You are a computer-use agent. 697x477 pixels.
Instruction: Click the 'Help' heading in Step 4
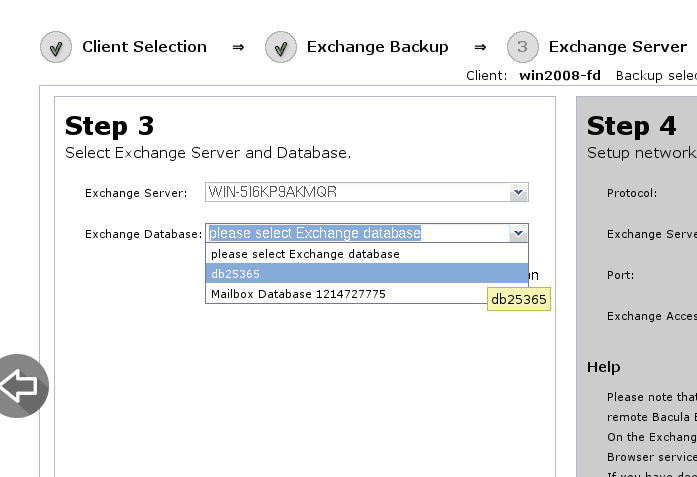[603, 367]
